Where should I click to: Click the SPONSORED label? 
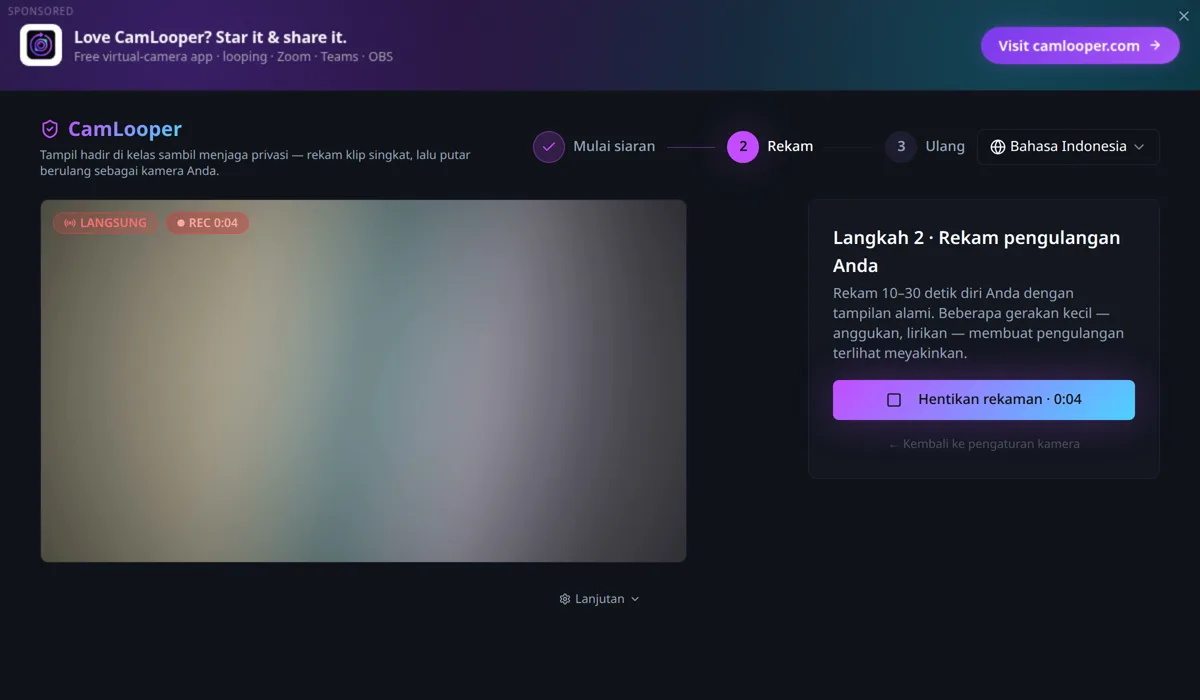pyautogui.click(x=41, y=11)
